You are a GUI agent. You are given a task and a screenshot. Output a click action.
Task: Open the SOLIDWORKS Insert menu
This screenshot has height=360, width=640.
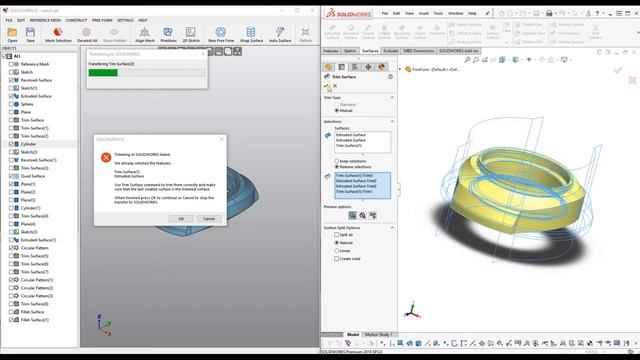click(424, 13)
